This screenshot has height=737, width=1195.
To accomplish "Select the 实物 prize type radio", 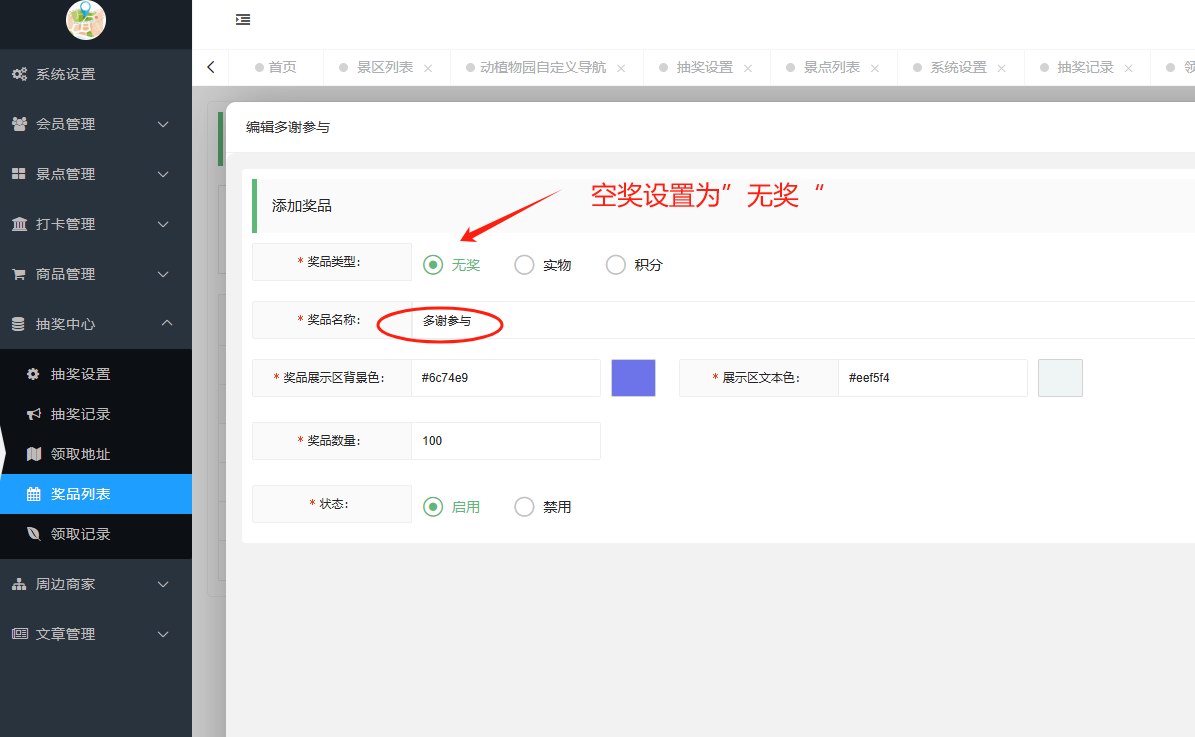I will pos(524,264).
